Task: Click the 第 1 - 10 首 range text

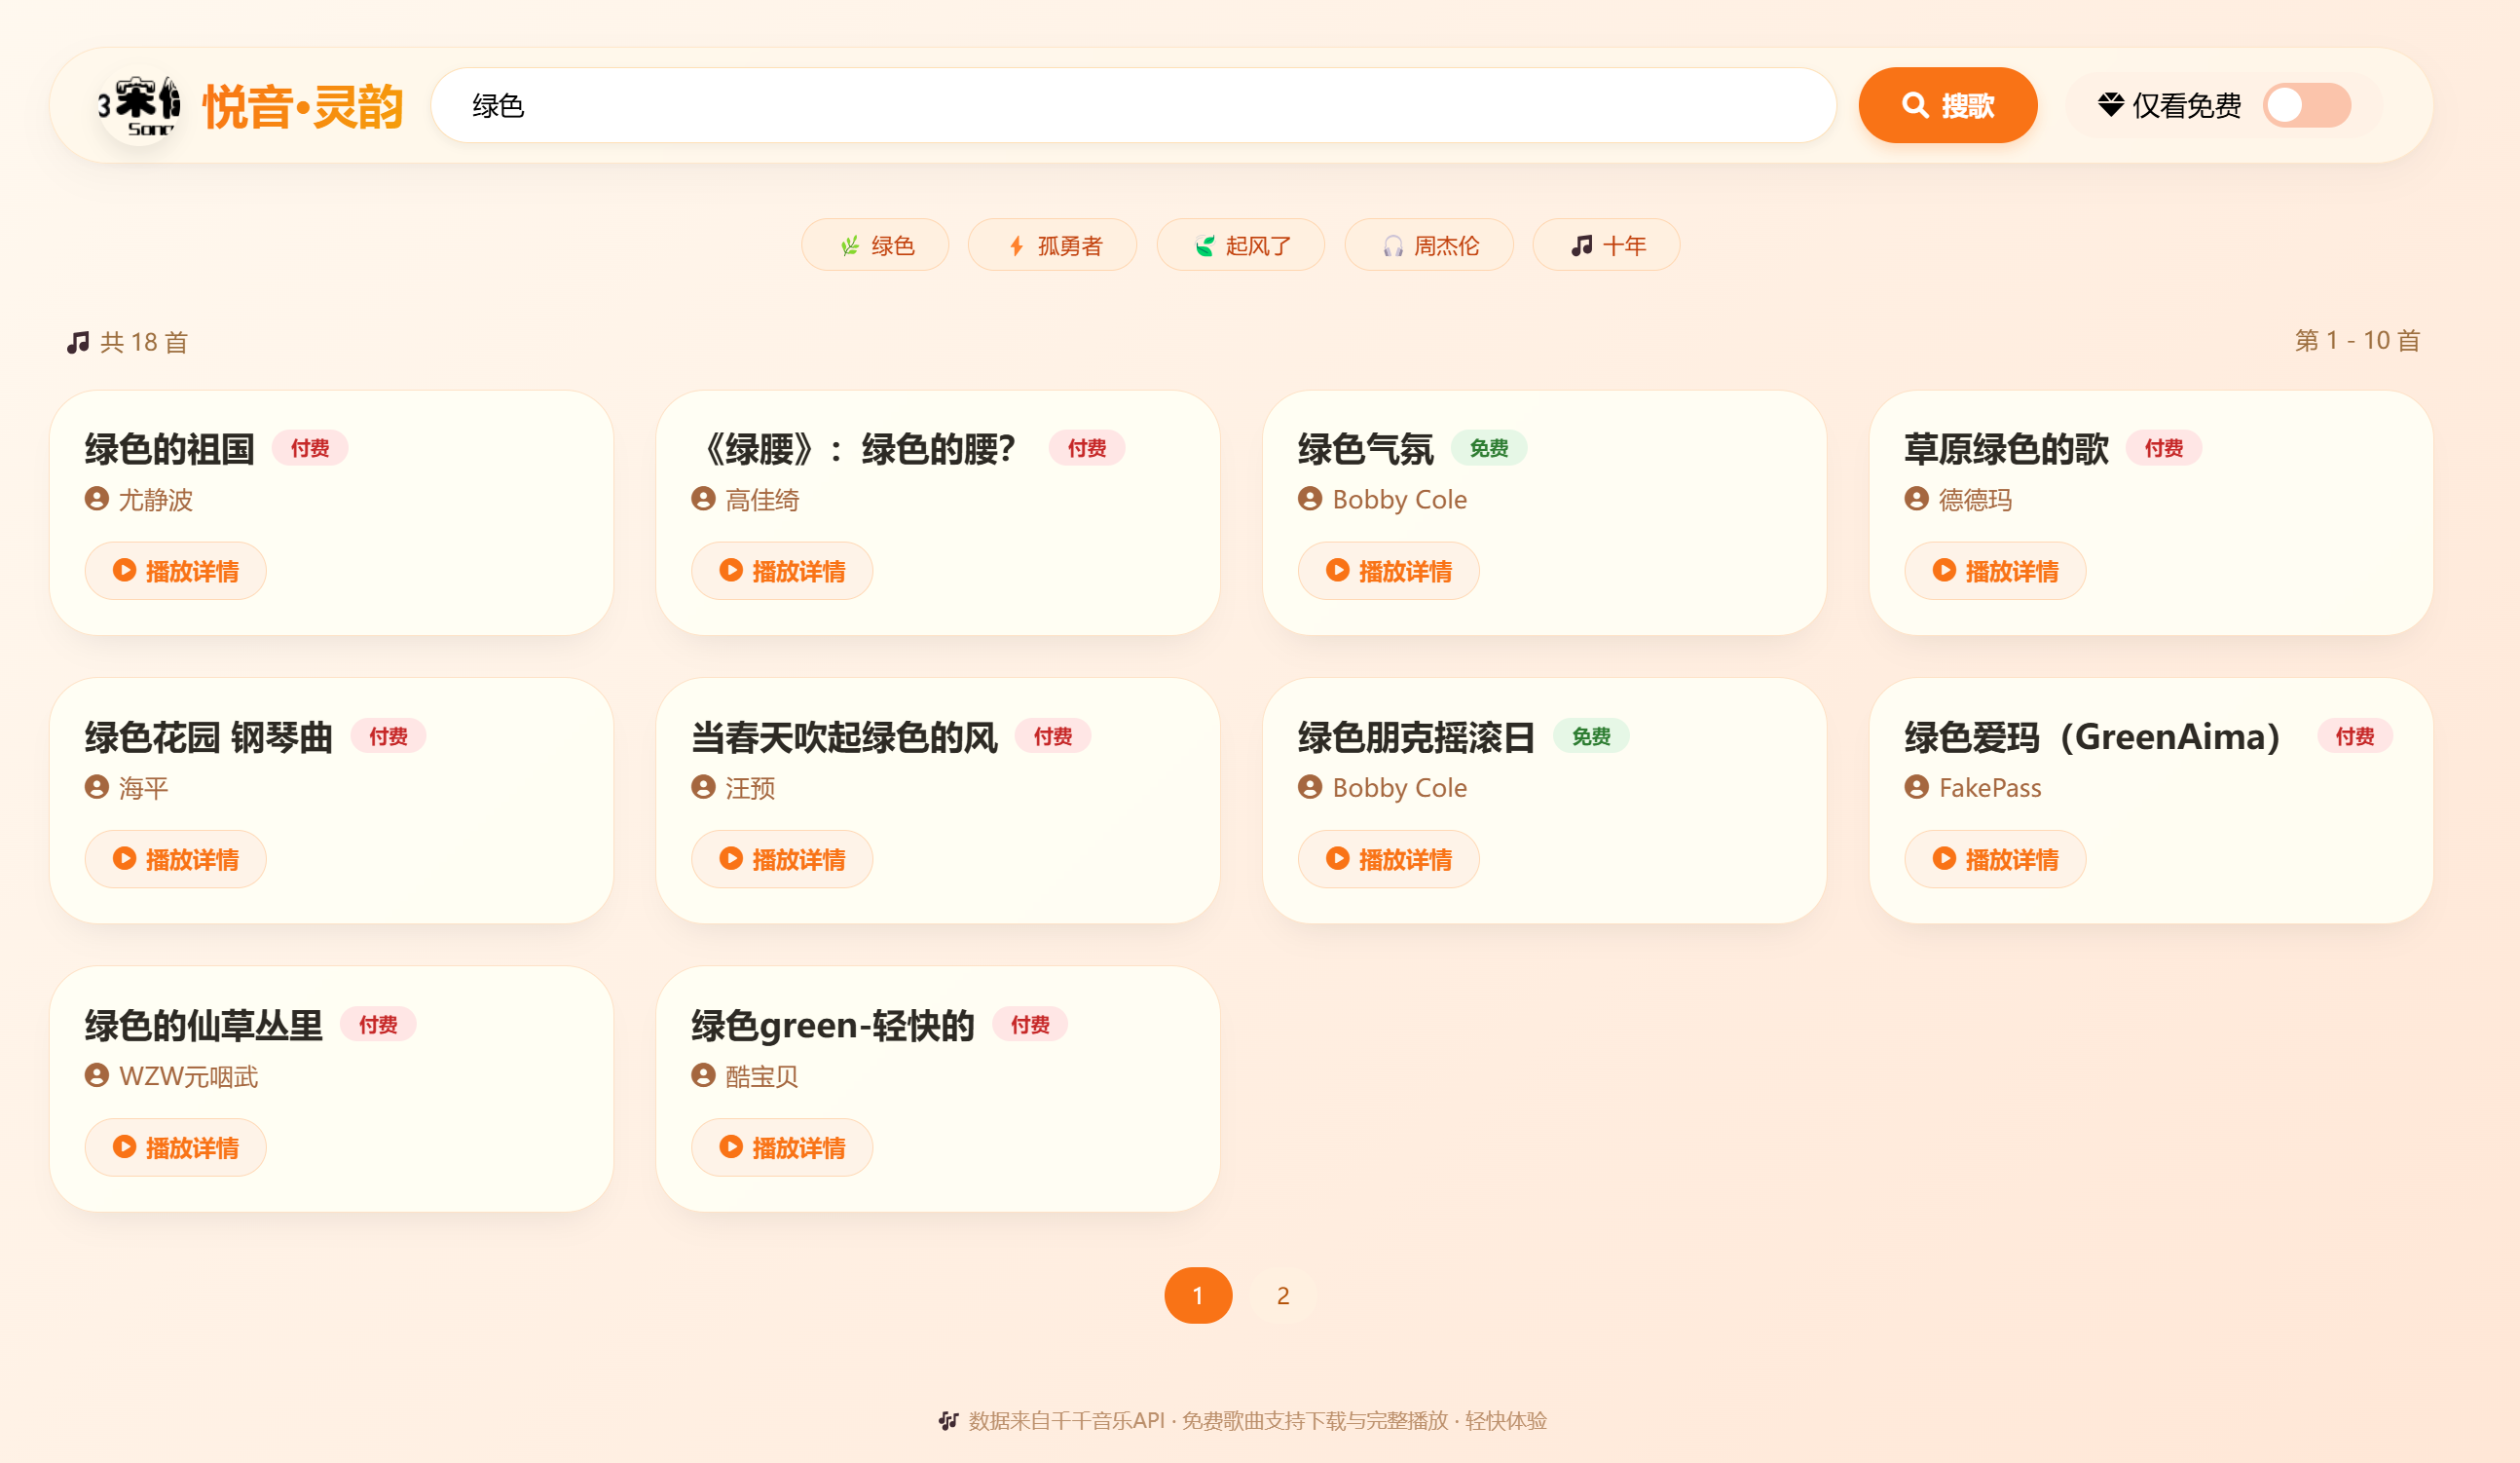Action: (x=2357, y=340)
